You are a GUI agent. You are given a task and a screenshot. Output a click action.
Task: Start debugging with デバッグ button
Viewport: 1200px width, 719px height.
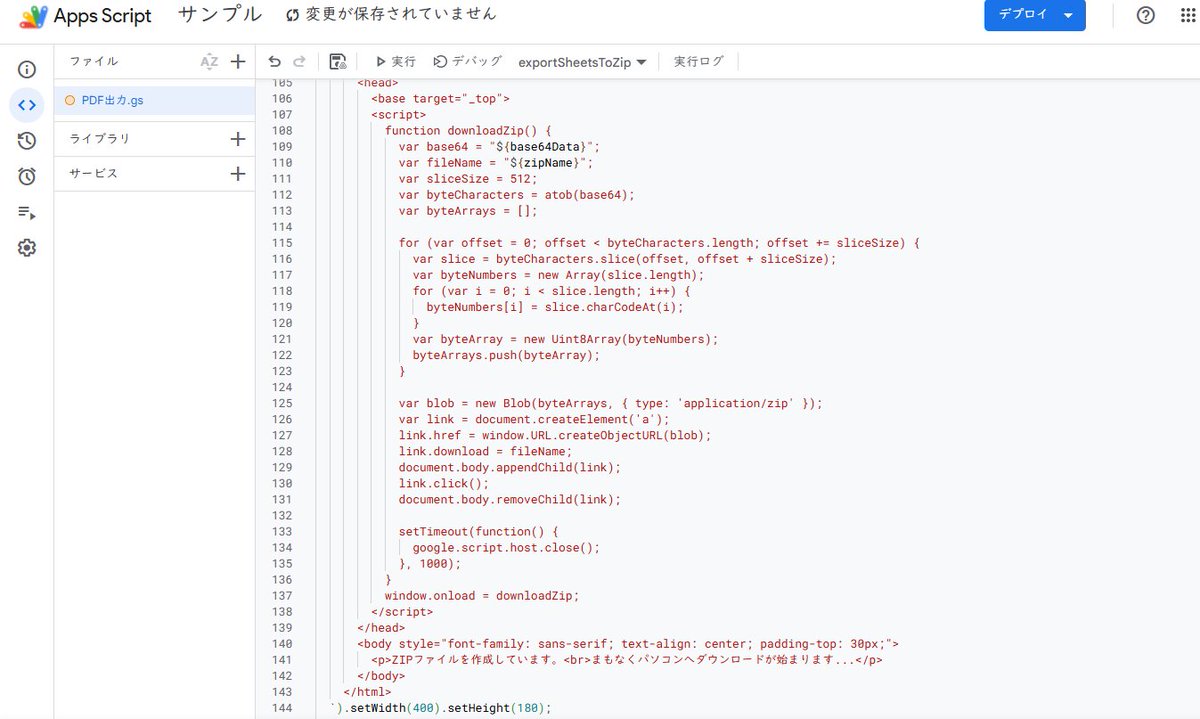tap(467, 62)
